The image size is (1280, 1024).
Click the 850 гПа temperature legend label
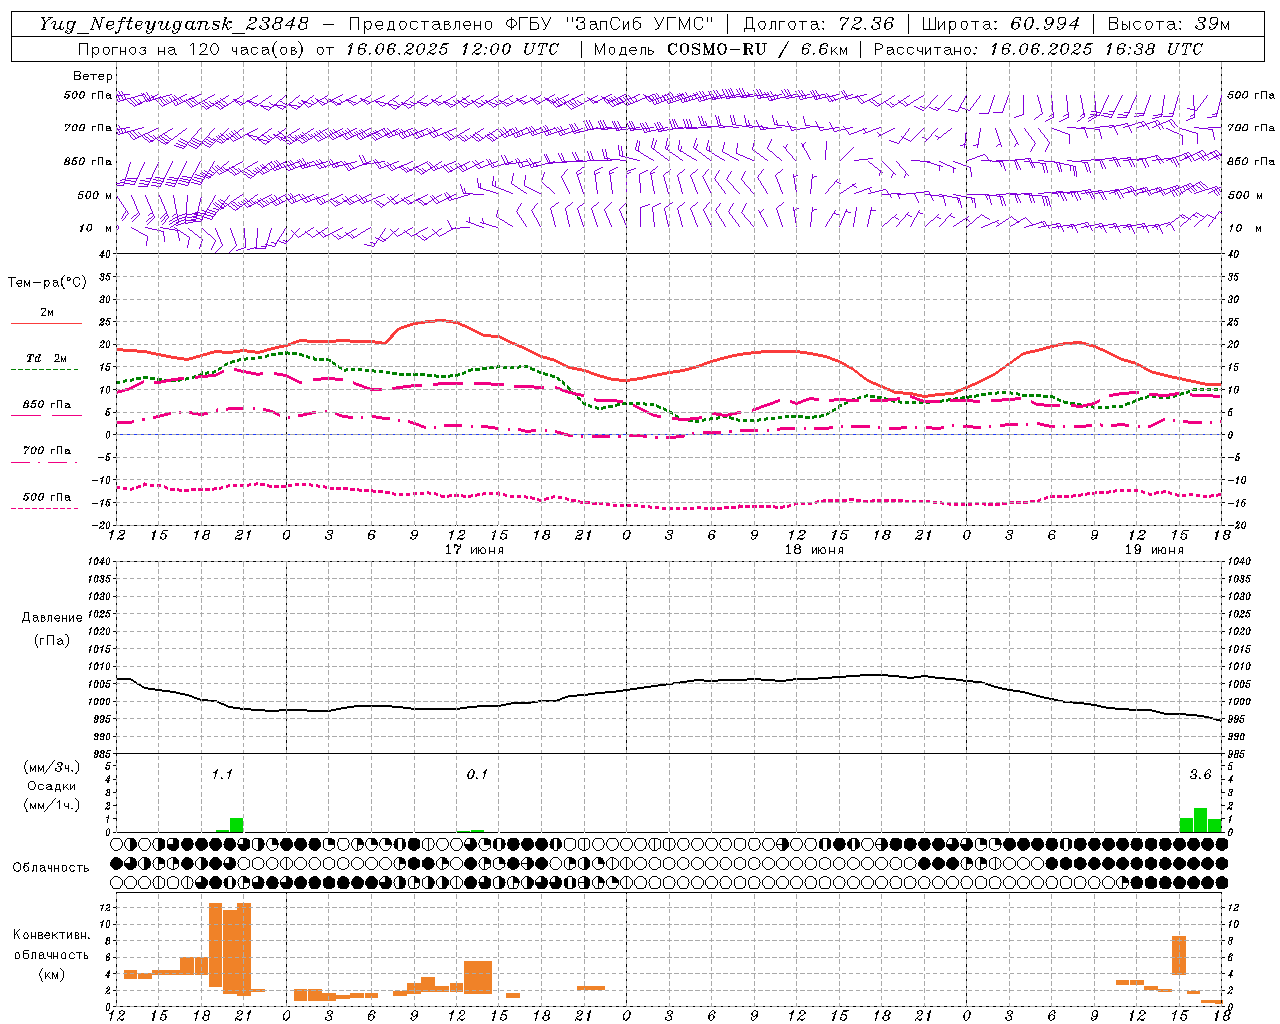click(x=47, y=405)
